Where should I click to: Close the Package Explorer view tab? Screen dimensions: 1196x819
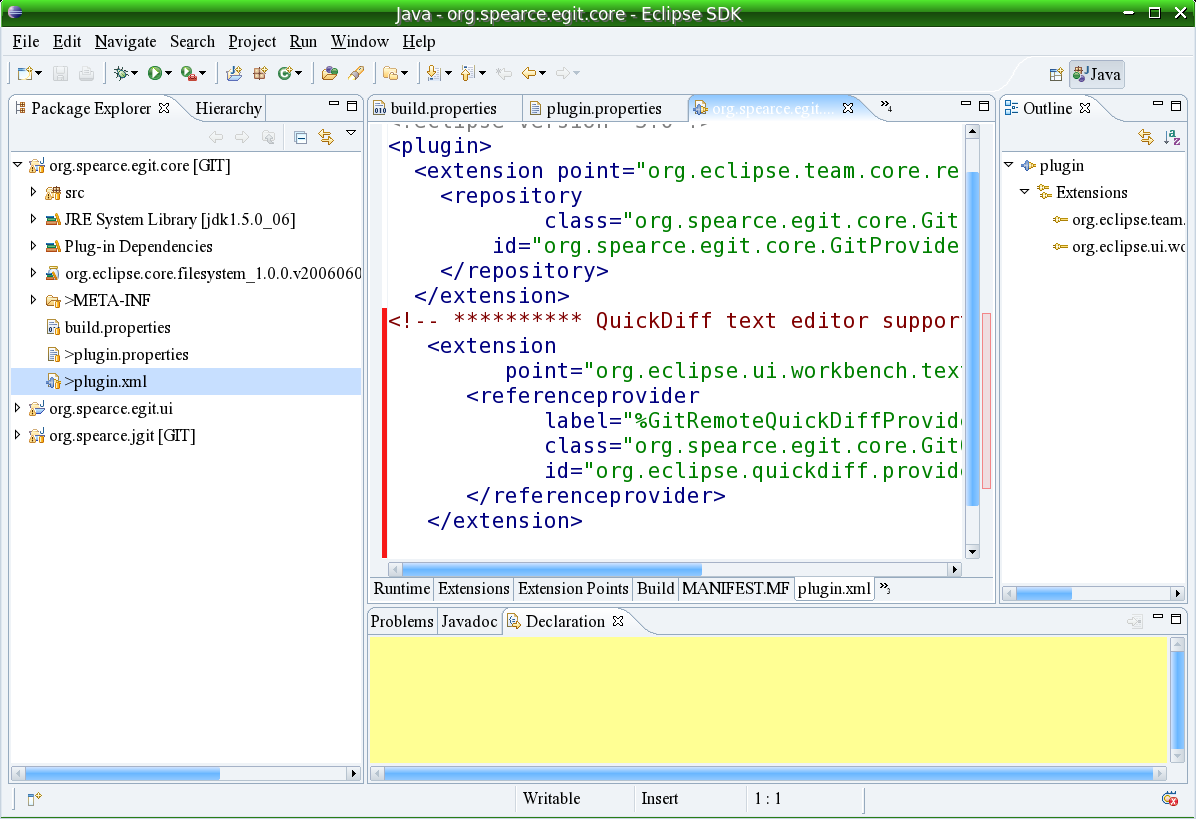pyautogui.click(x=164, y=108)
